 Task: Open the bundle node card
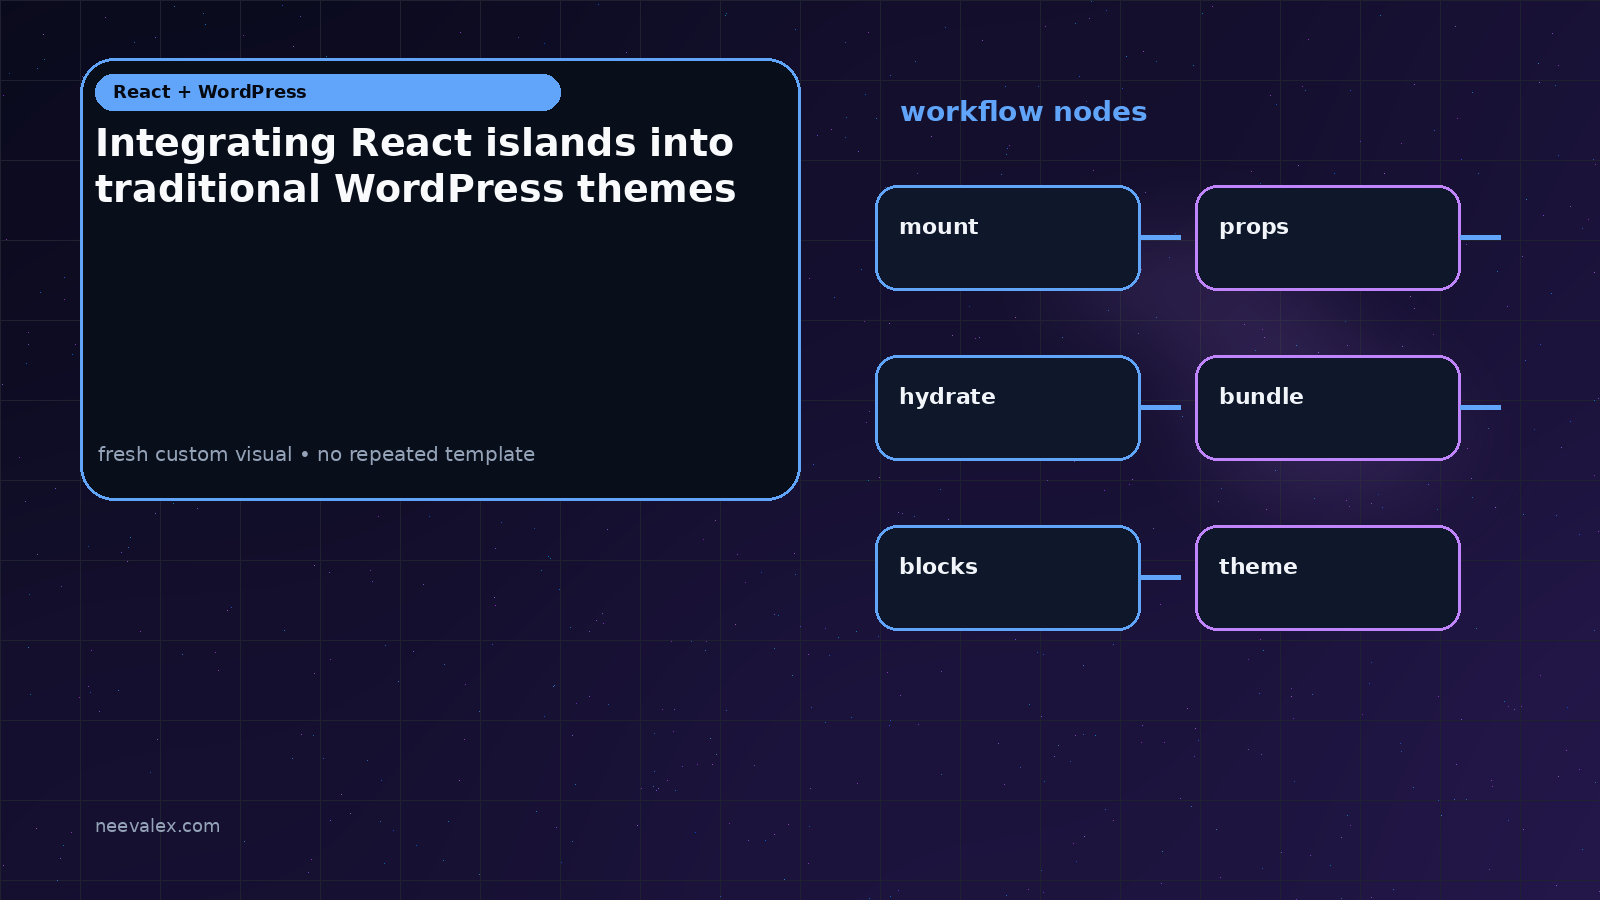click(x=1328, y=408)
